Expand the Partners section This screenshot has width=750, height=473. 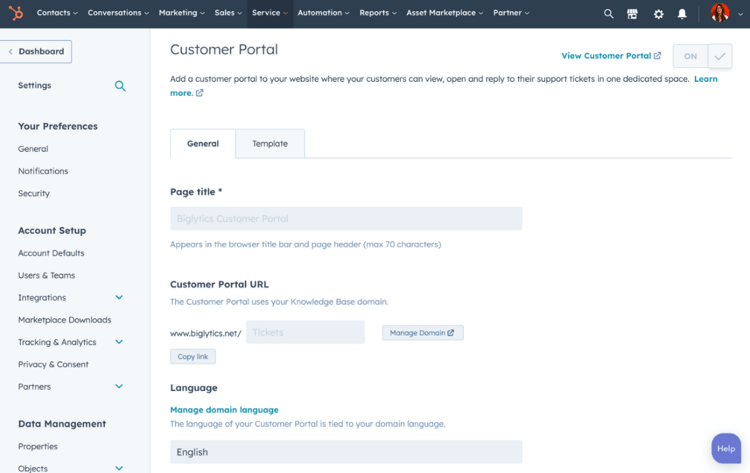(119, 386)
